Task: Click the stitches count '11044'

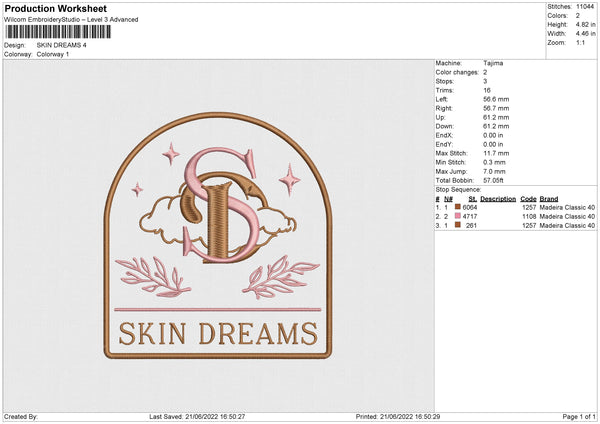Action: (x=585, y=7)
